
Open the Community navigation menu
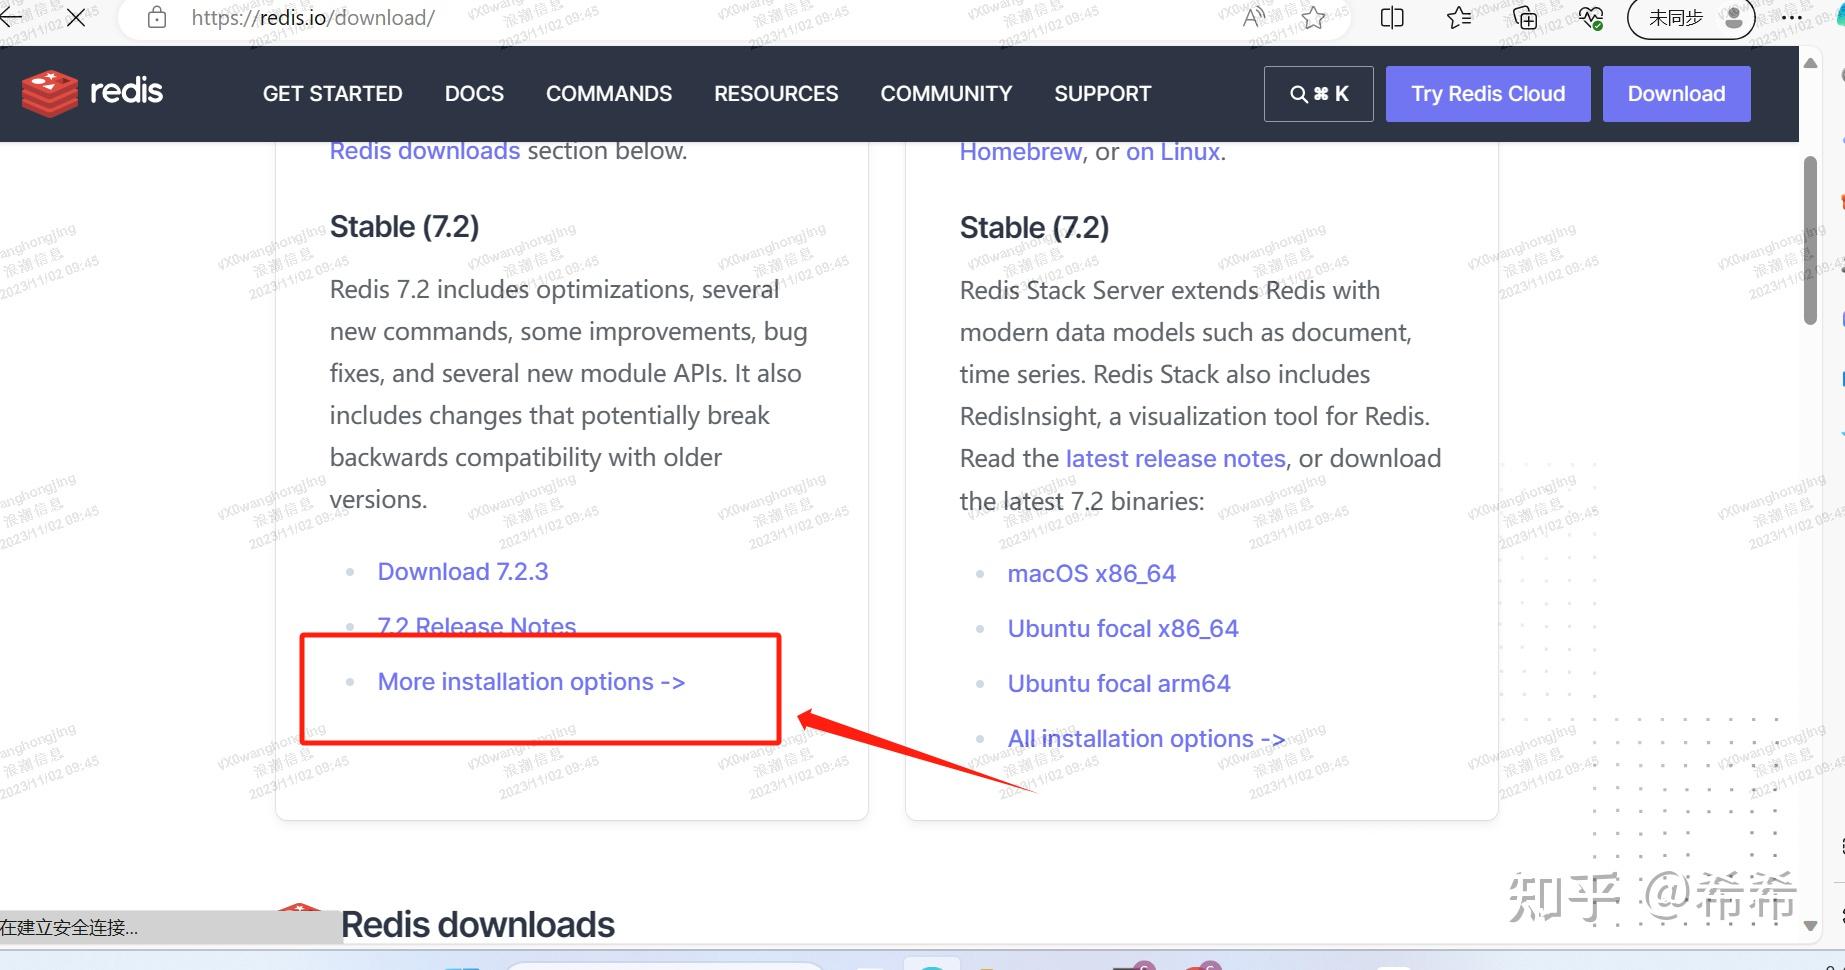click(945, 93)
